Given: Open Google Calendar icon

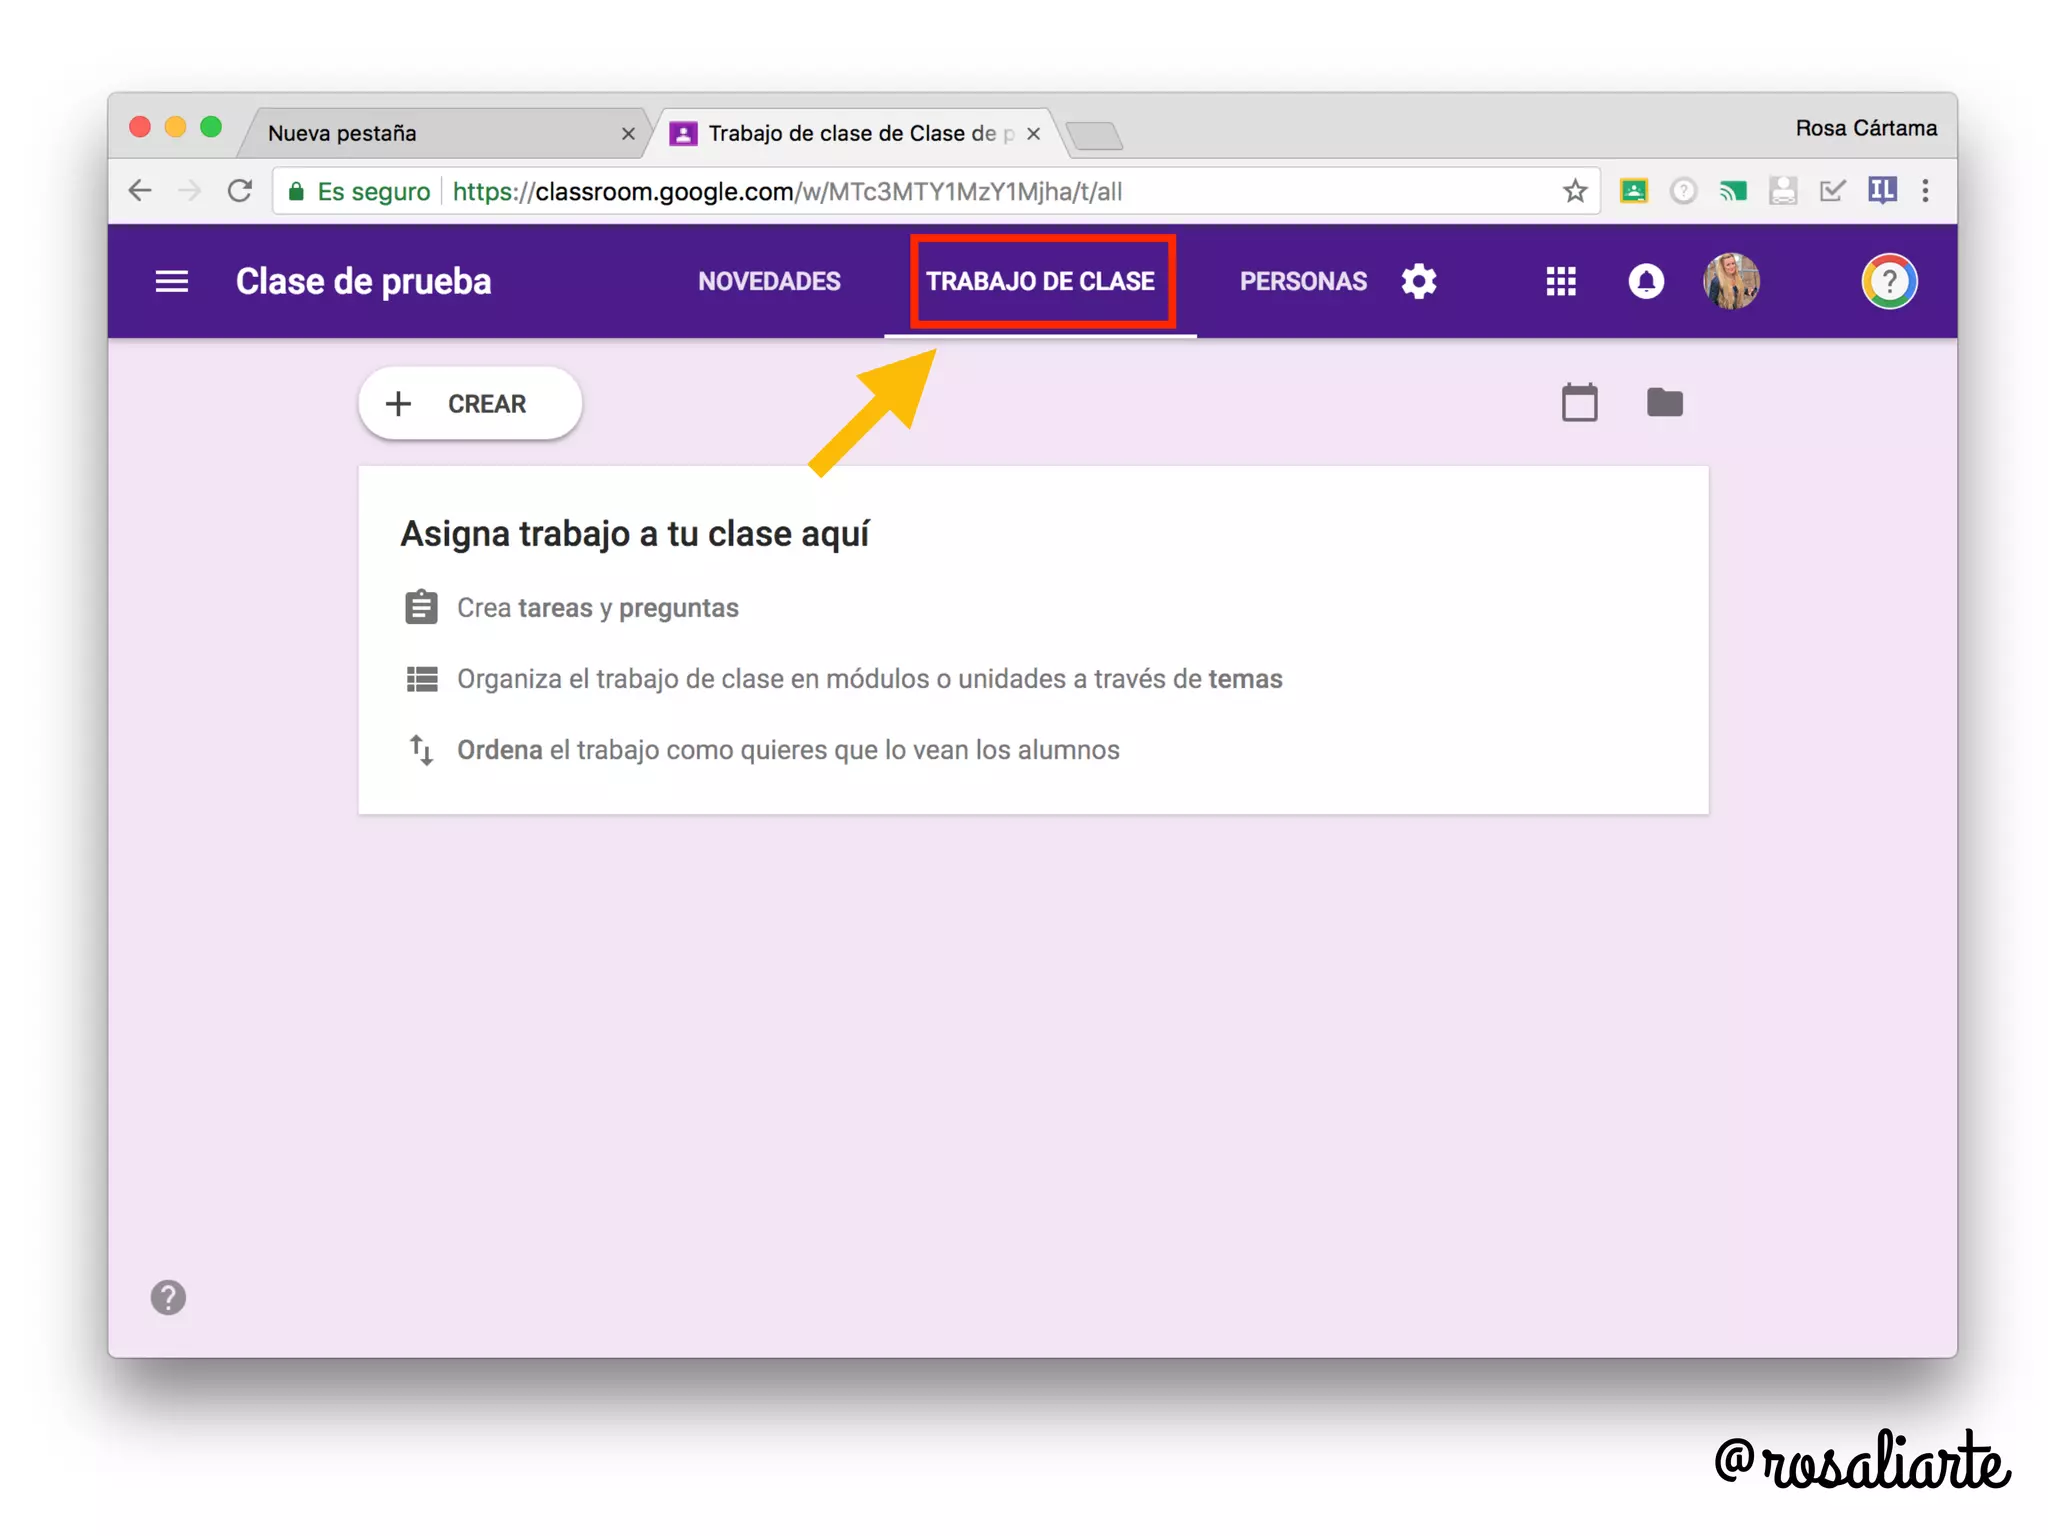Looking at the screenshot, I should click(x=1579, y=403).
